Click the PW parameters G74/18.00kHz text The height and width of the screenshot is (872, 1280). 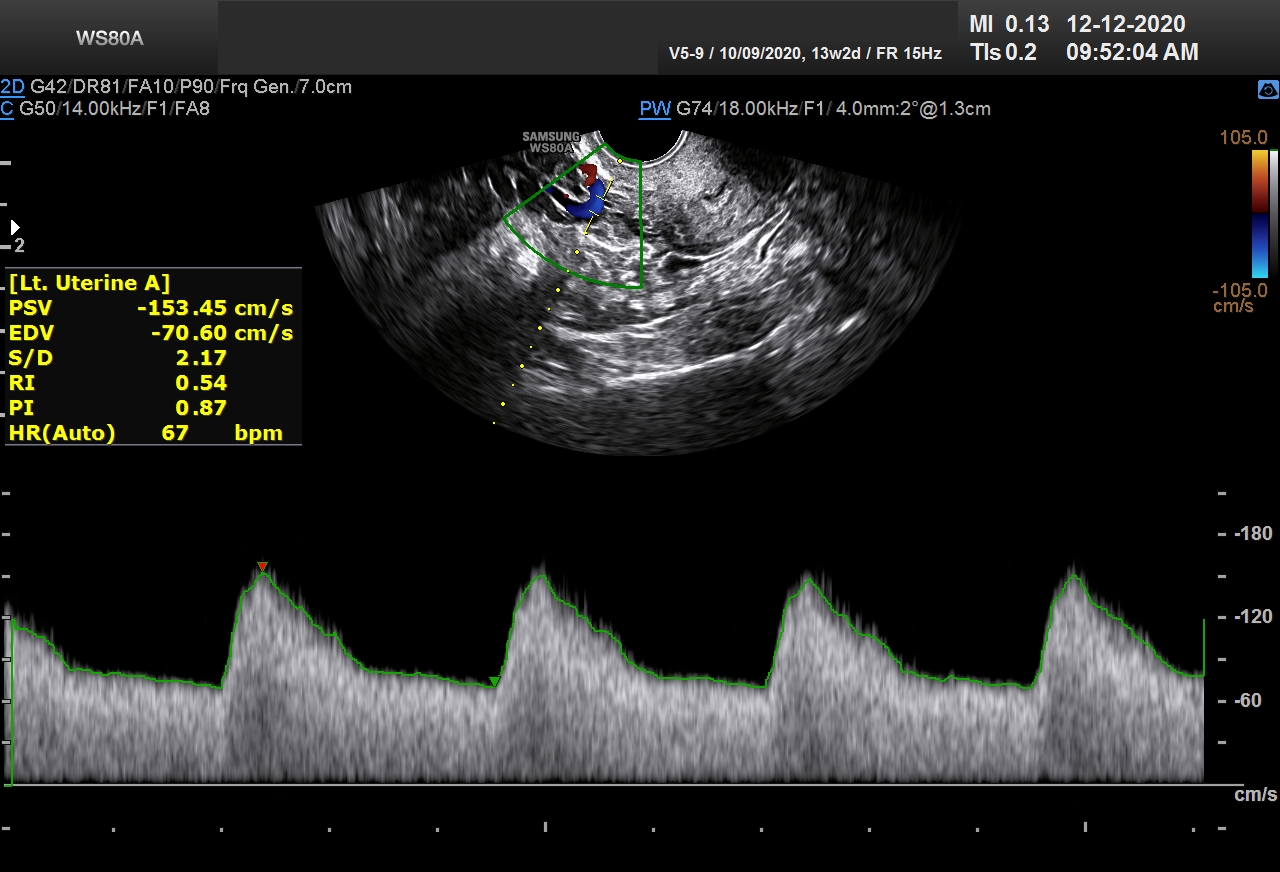tap(834, 108)
